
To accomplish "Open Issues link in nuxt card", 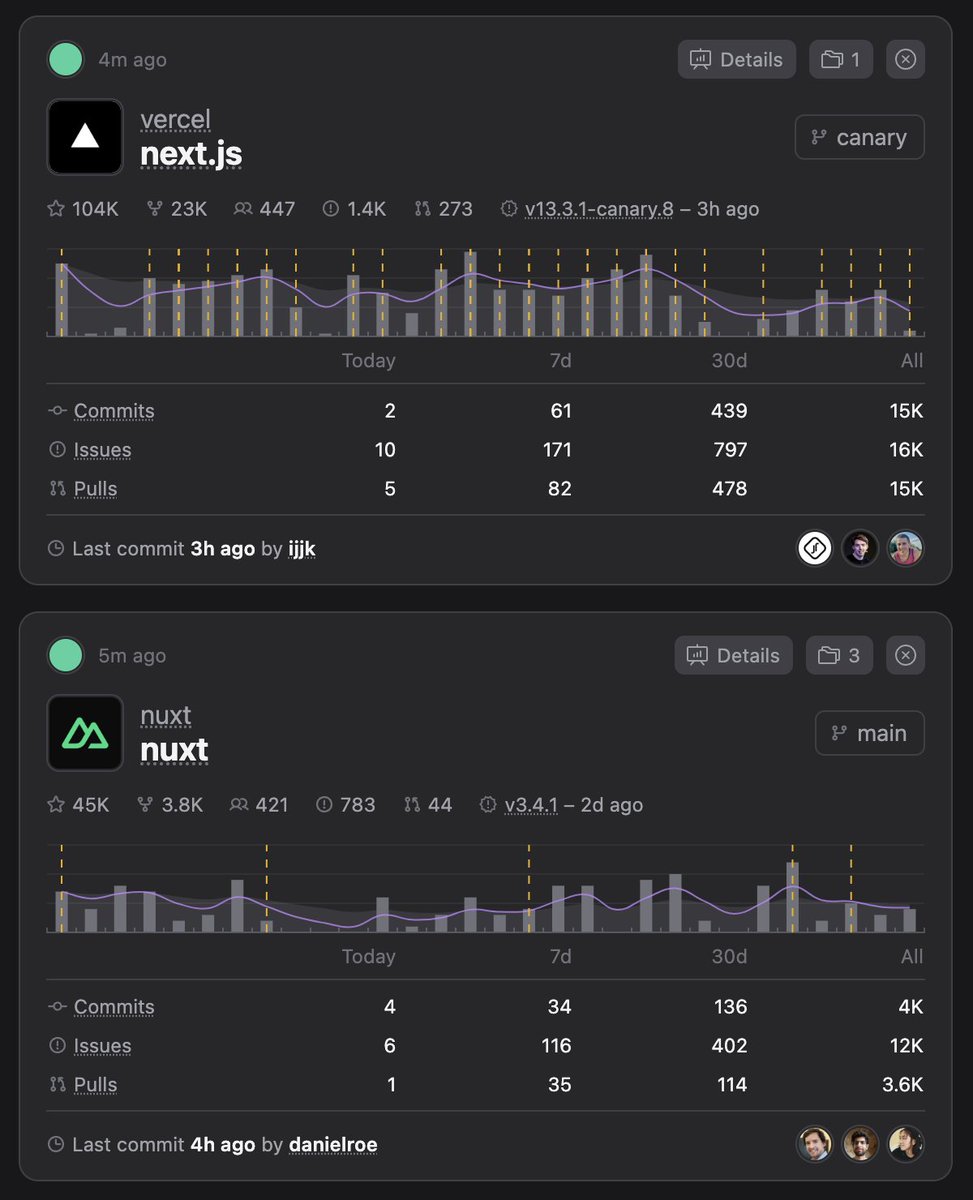I will 102,1046.
